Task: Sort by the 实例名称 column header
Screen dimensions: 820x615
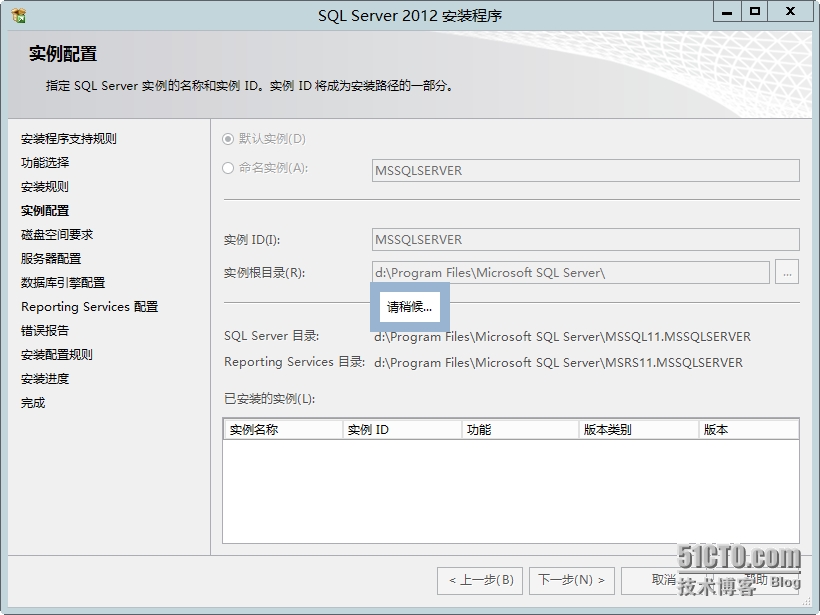Action: (283, 430)
